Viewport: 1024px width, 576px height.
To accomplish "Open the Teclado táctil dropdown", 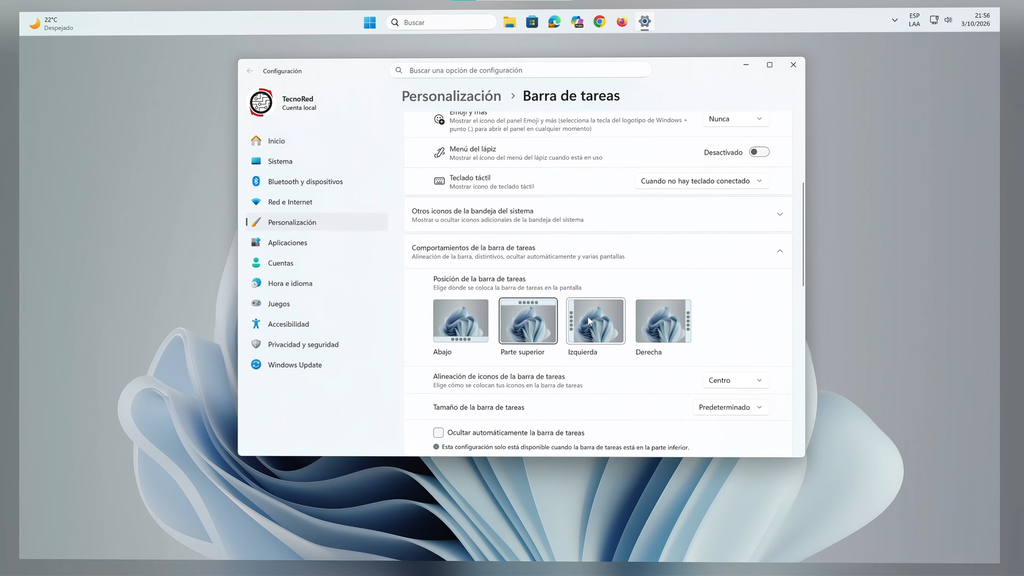I will (x=701, y=181).
